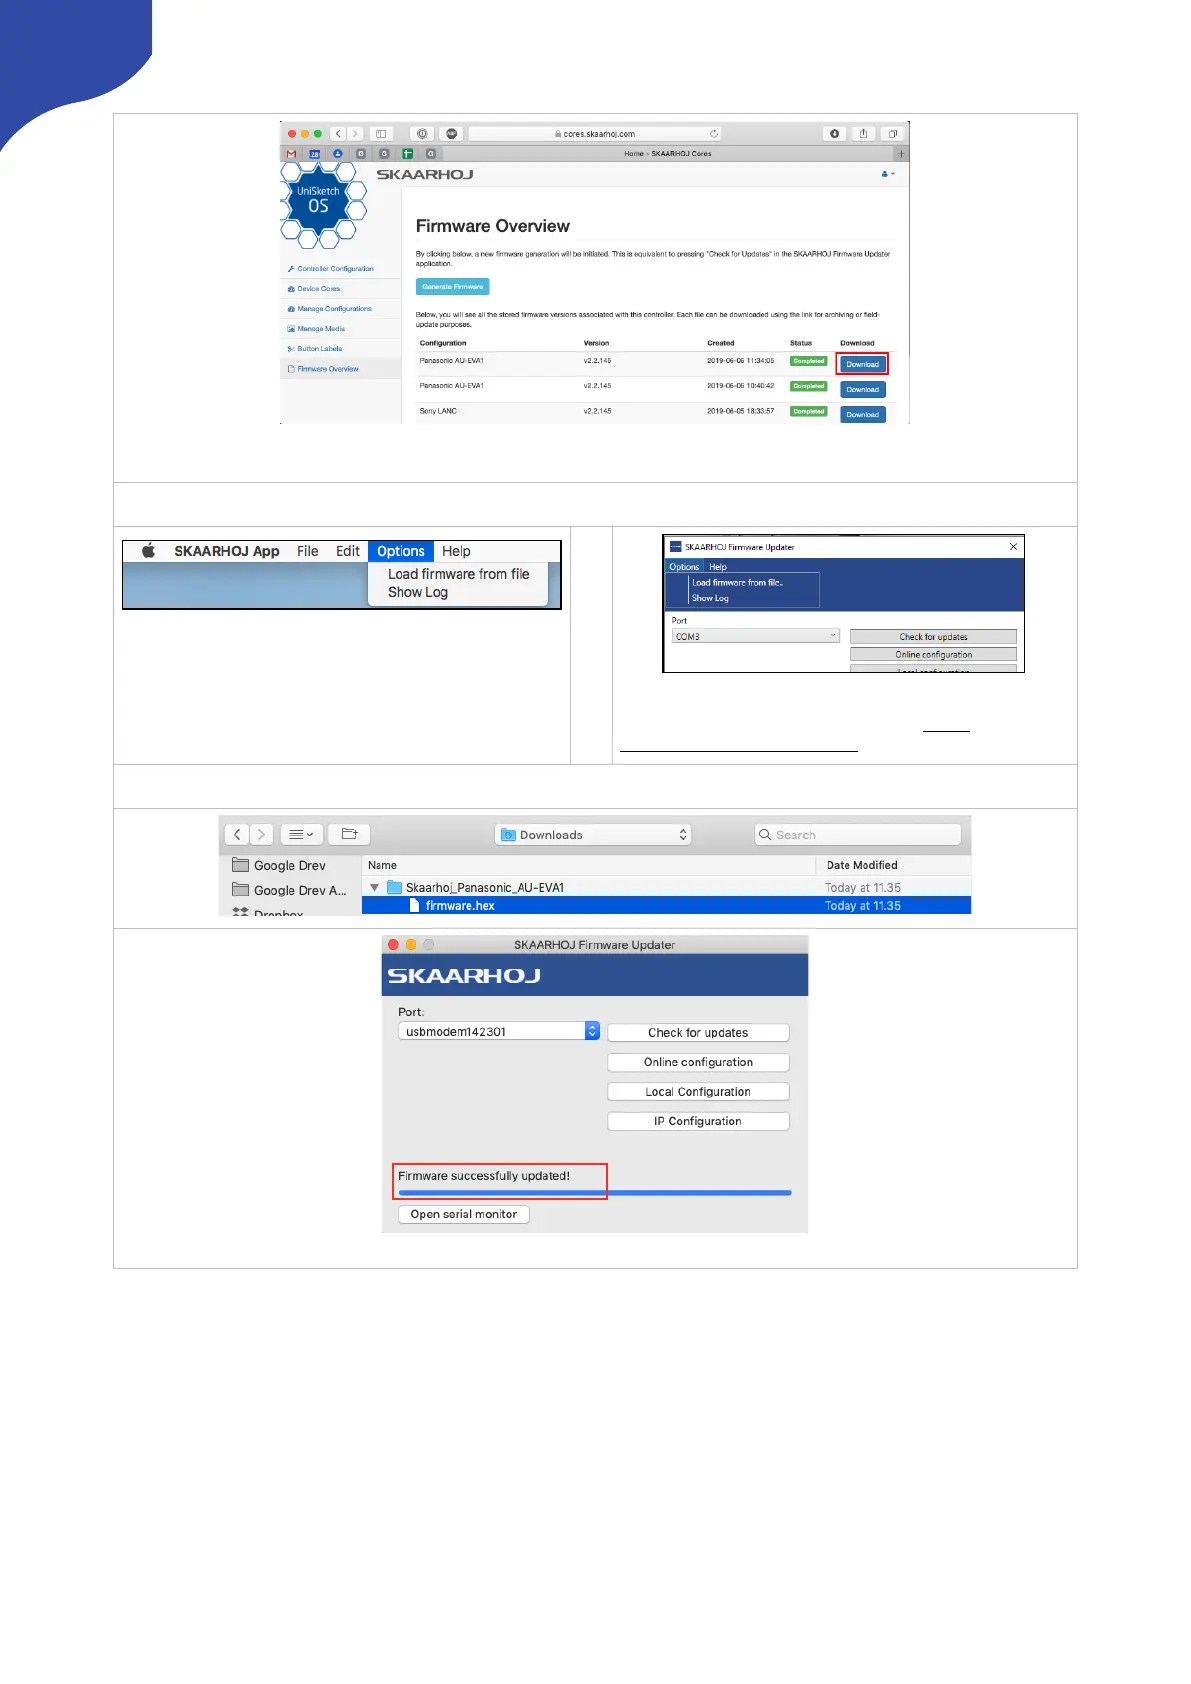Click the IP Configuration button
This screenshot has height=1684, width=1191.
698,1121
